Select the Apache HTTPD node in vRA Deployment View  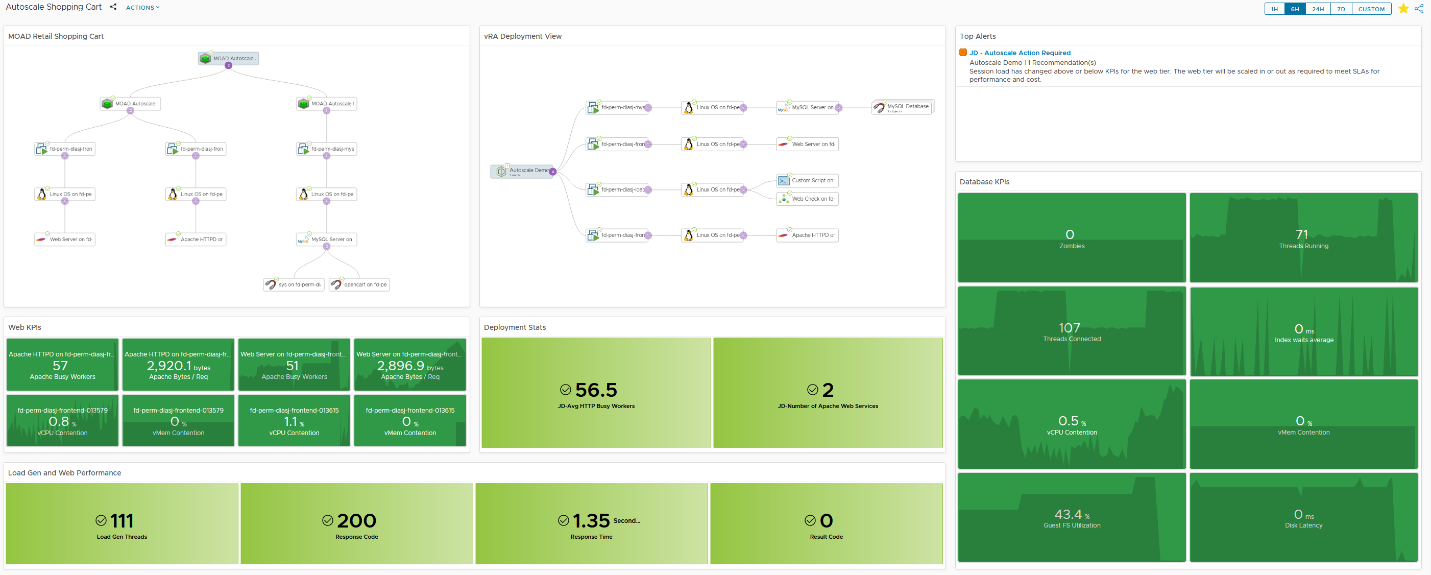808,235
